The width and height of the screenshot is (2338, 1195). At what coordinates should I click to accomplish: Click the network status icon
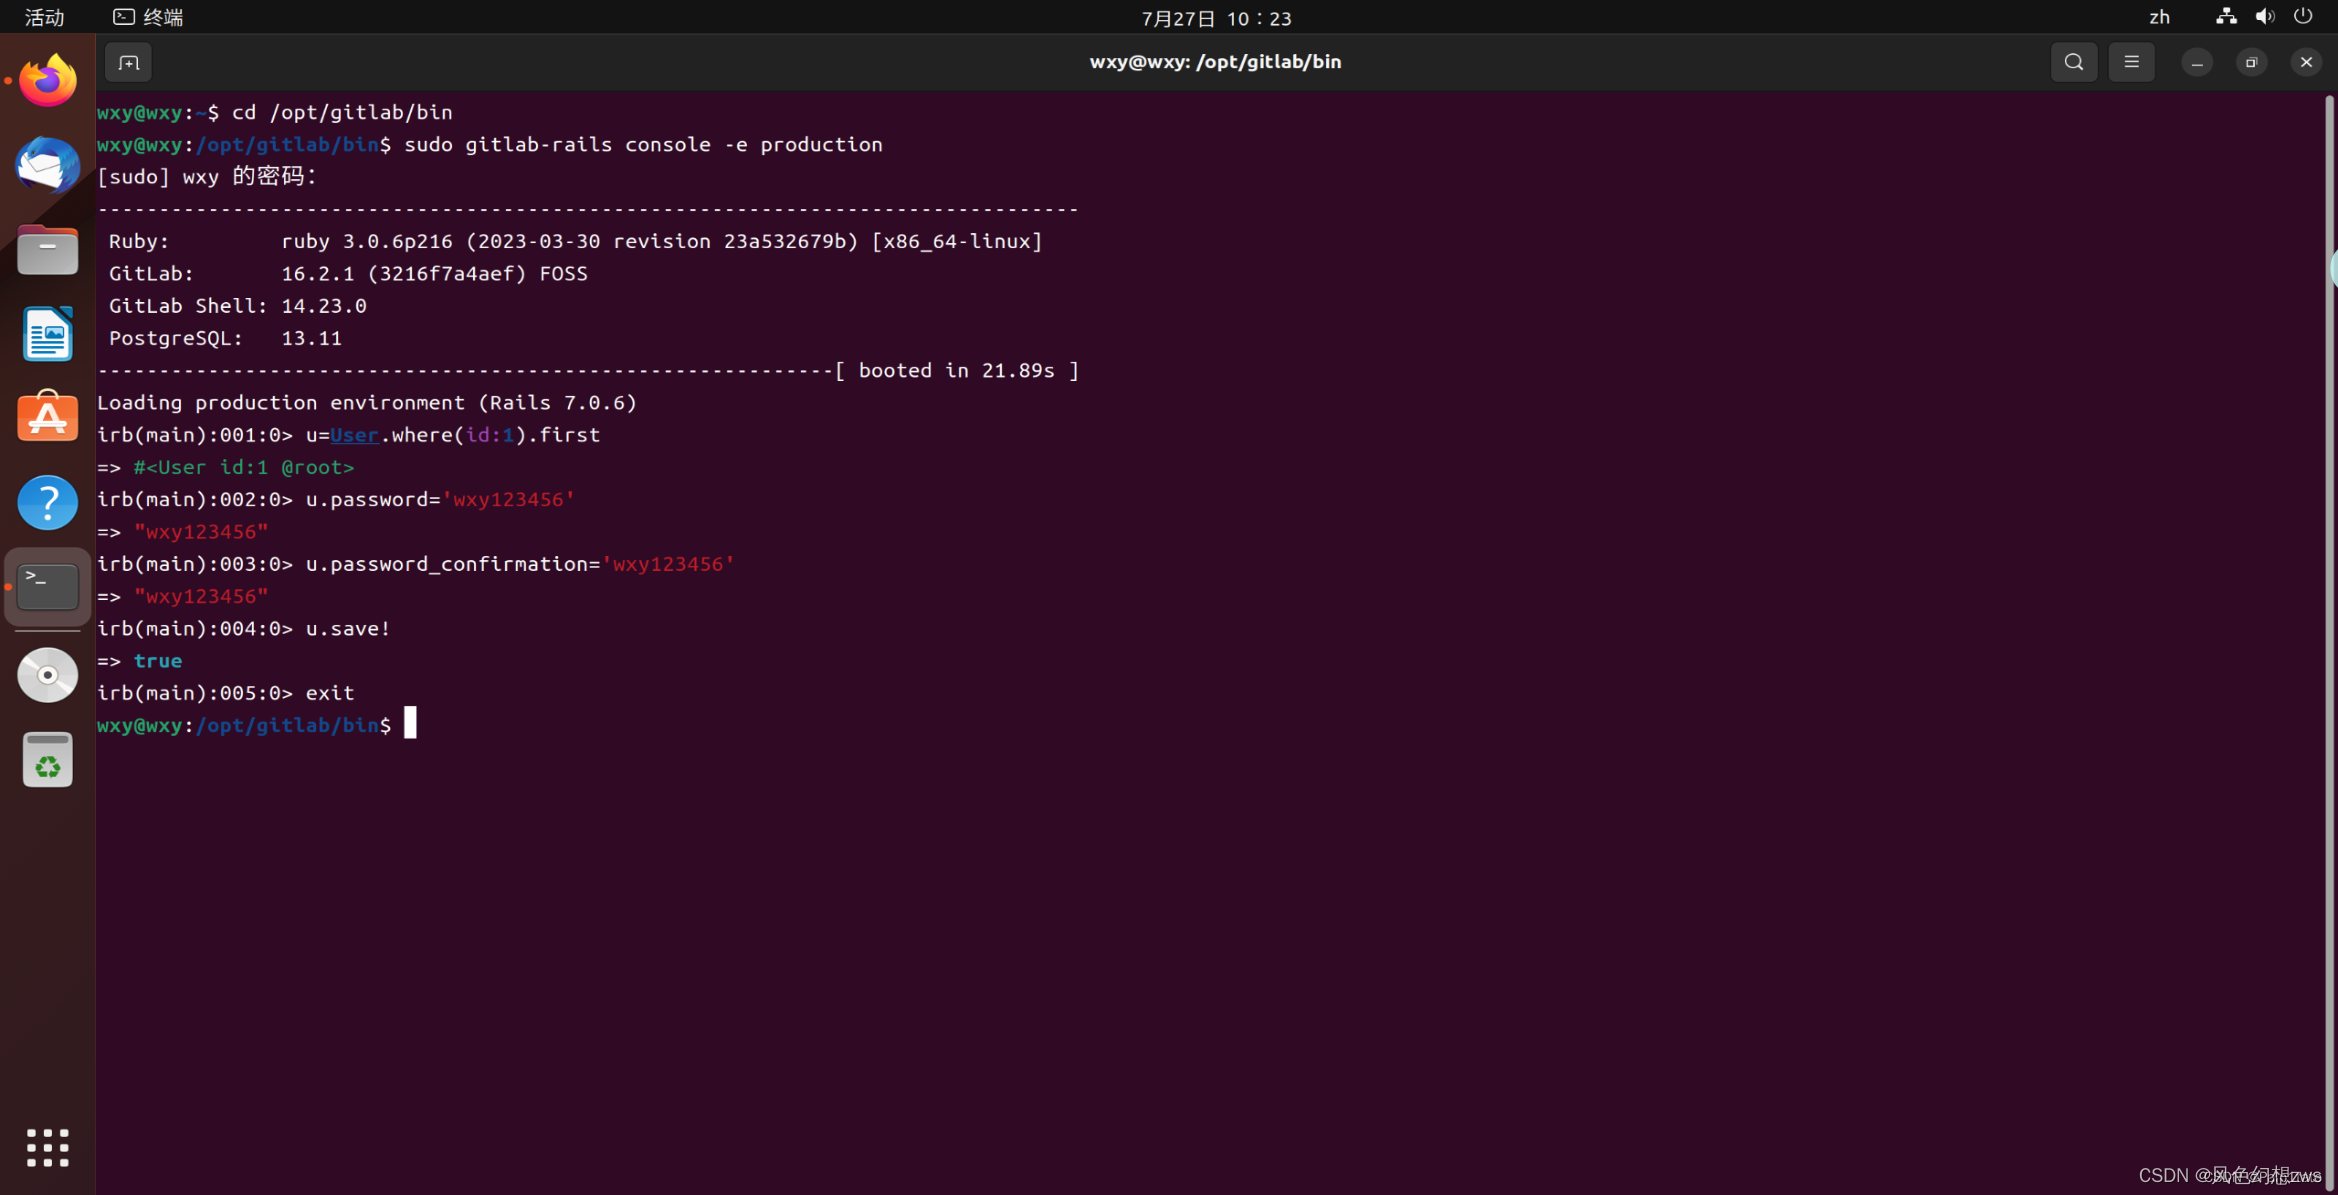(x=2224, y=16)
